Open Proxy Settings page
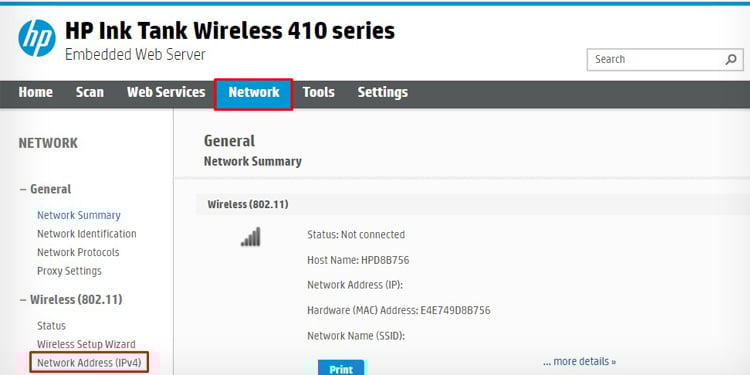 coord(69,271)
